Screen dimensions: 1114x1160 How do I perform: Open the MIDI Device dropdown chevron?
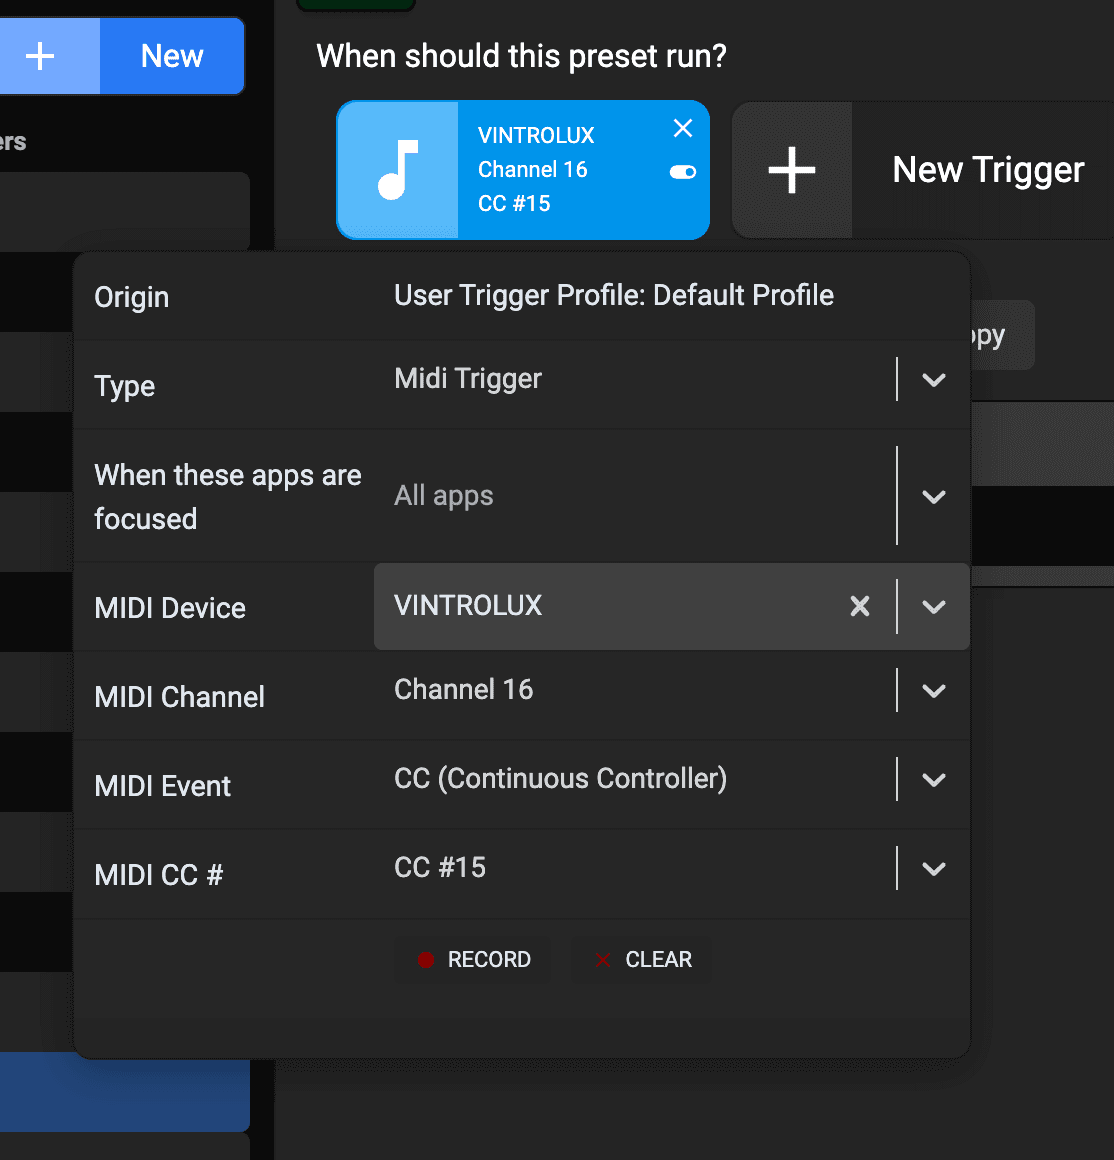(933, 606)
